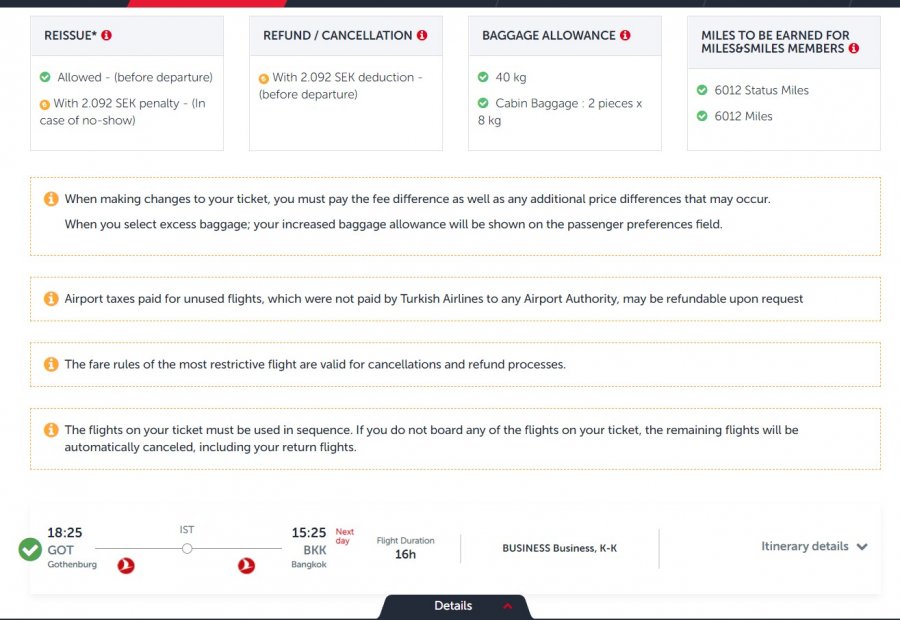Click the Next day arrival note
The height and width of the screenshot is (620, 900).
click(344, 537)
